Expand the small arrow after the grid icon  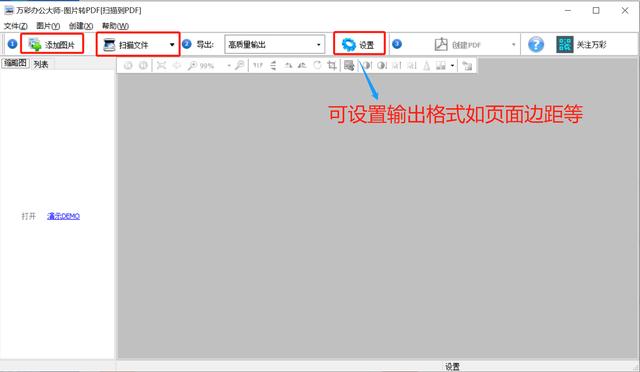tap(452, 66)
